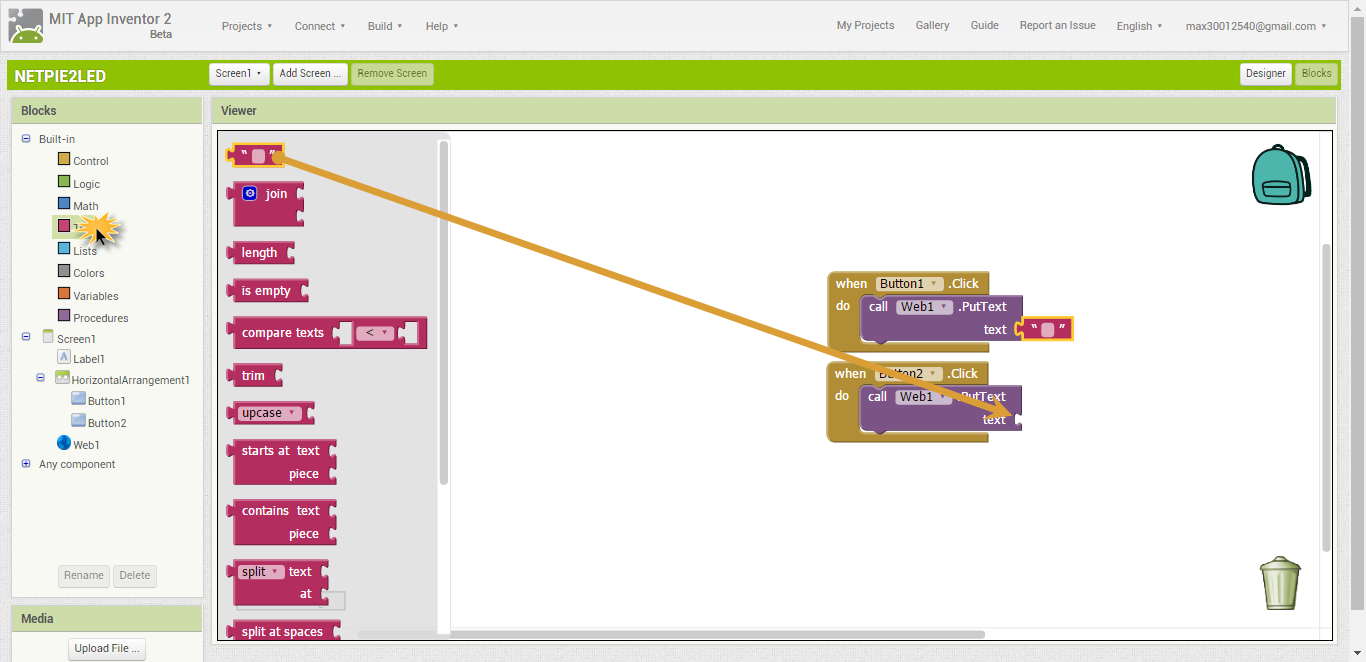The width and height of the screenshot is (1366, 662).
Task: Click the Upload File button
Action: click(x=107, y=648)
